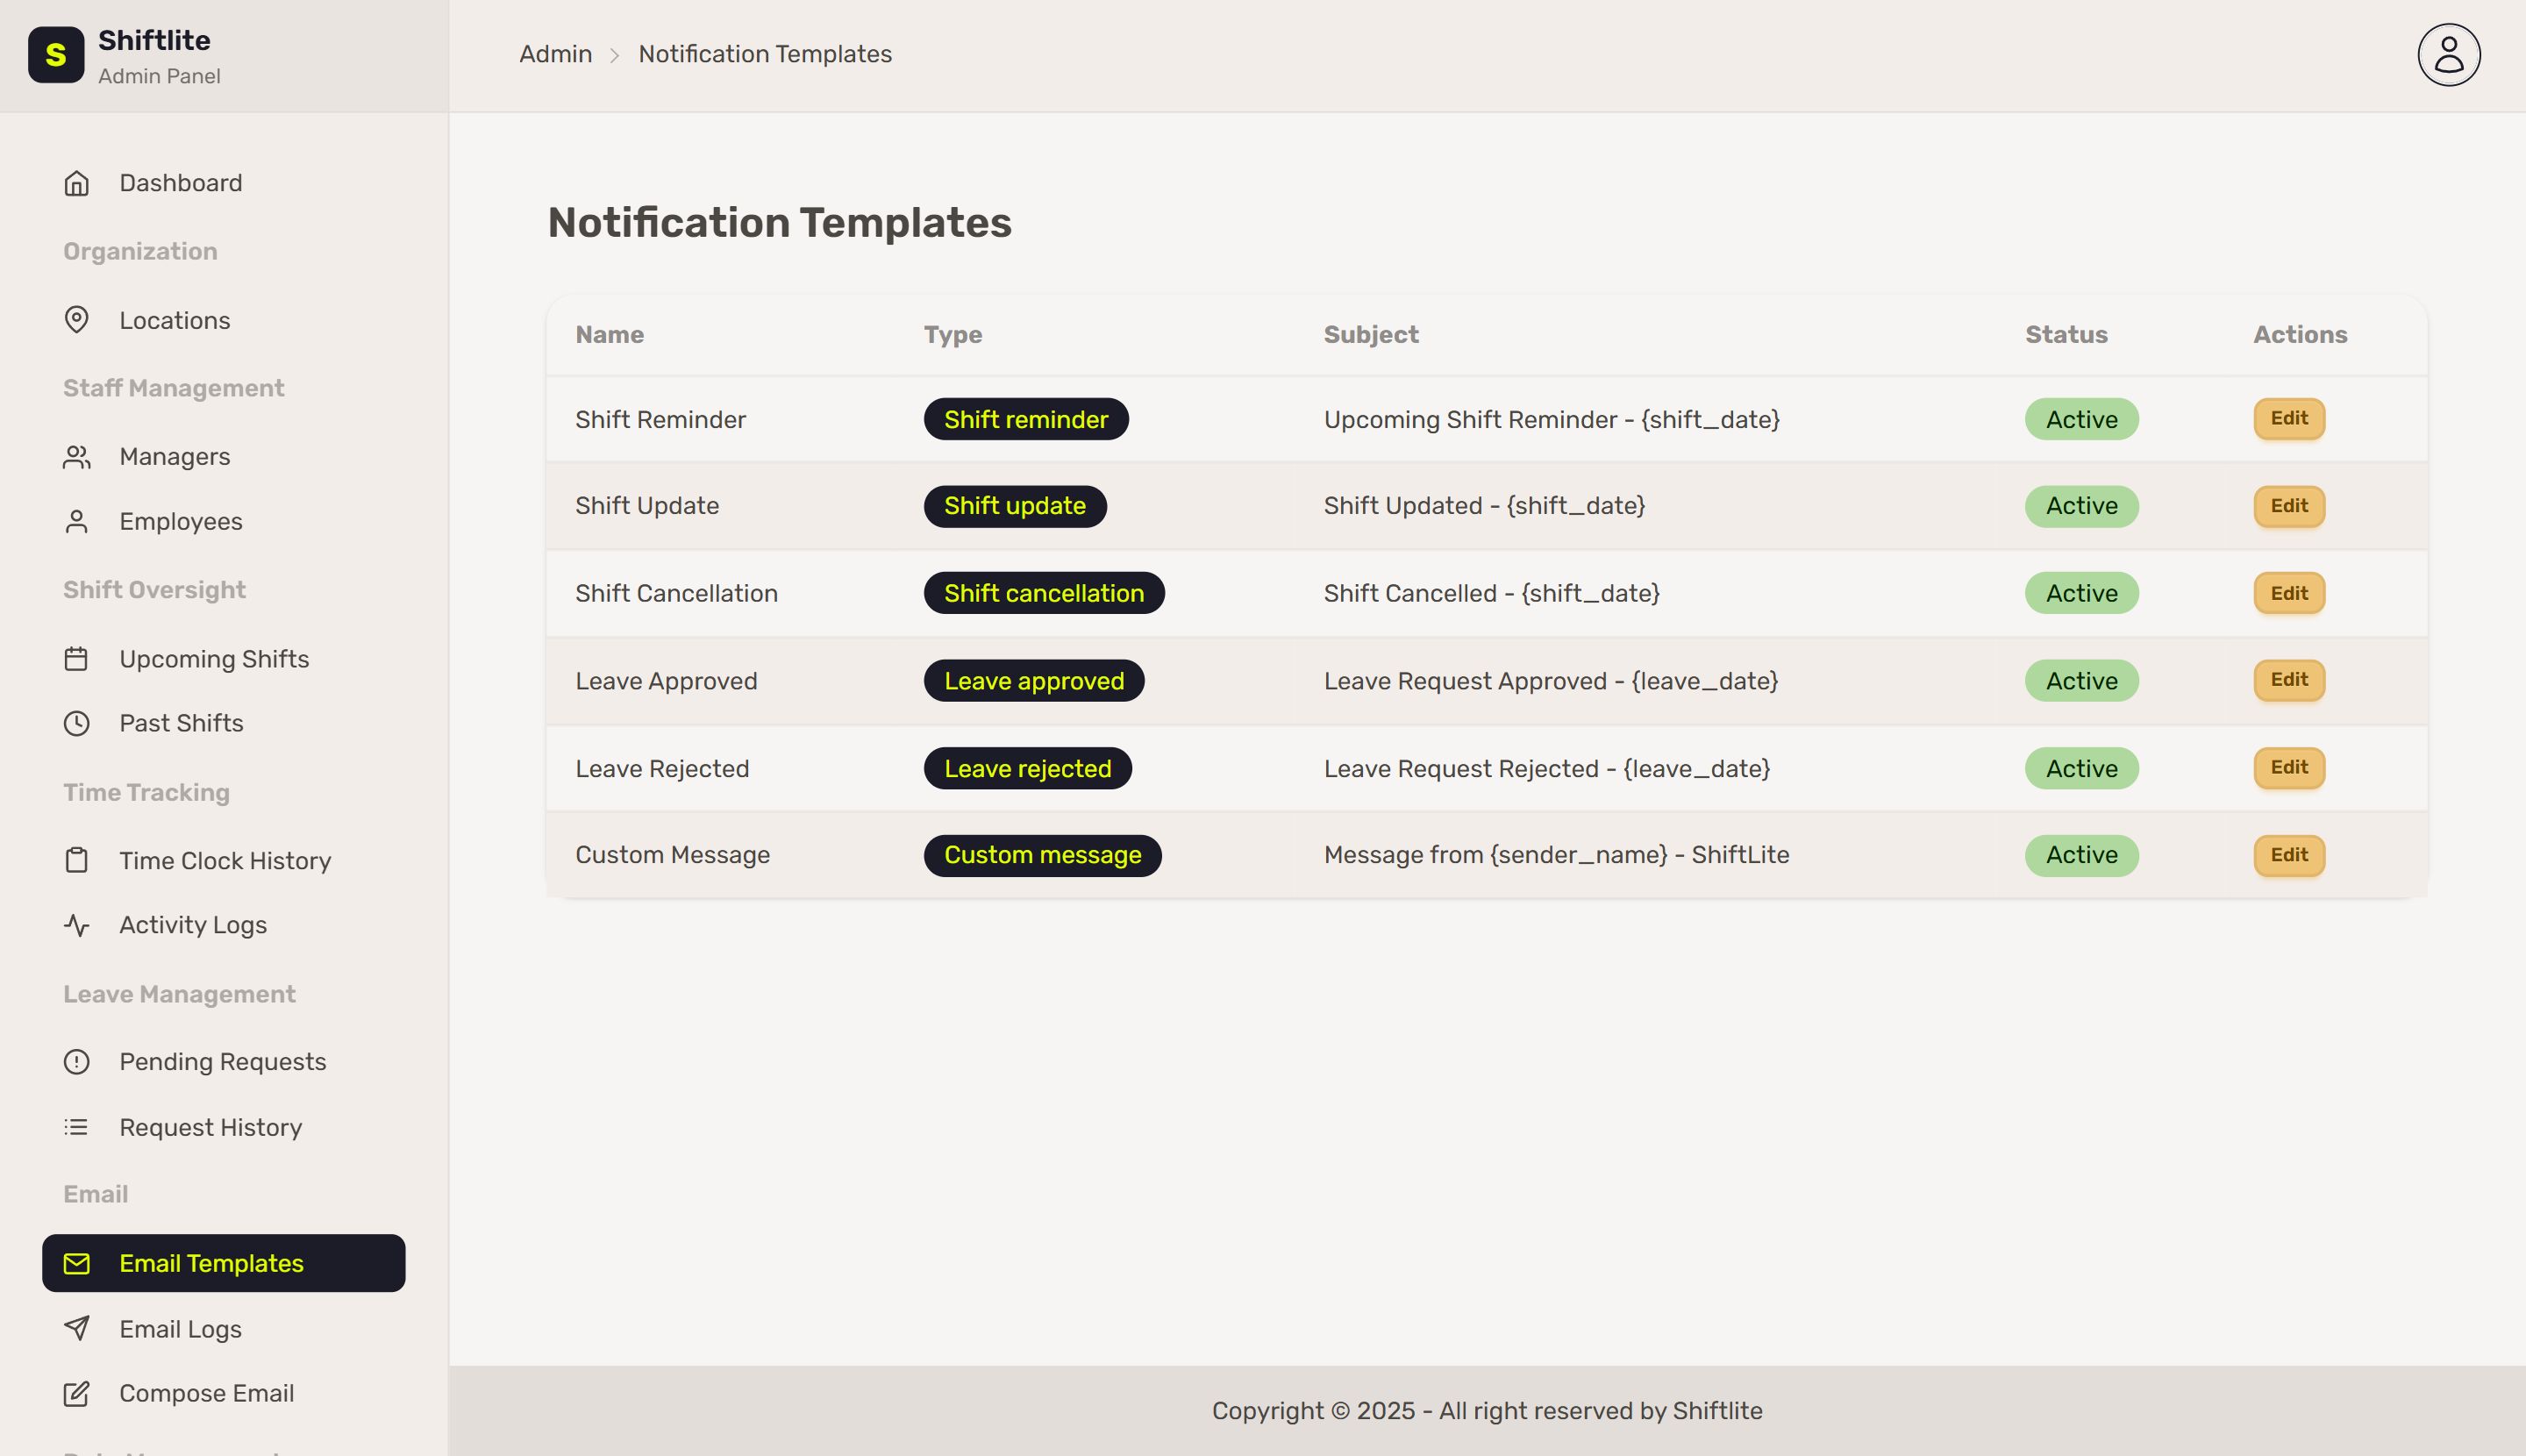Click the Shift cancellation type badge

tap(1043, 593)
